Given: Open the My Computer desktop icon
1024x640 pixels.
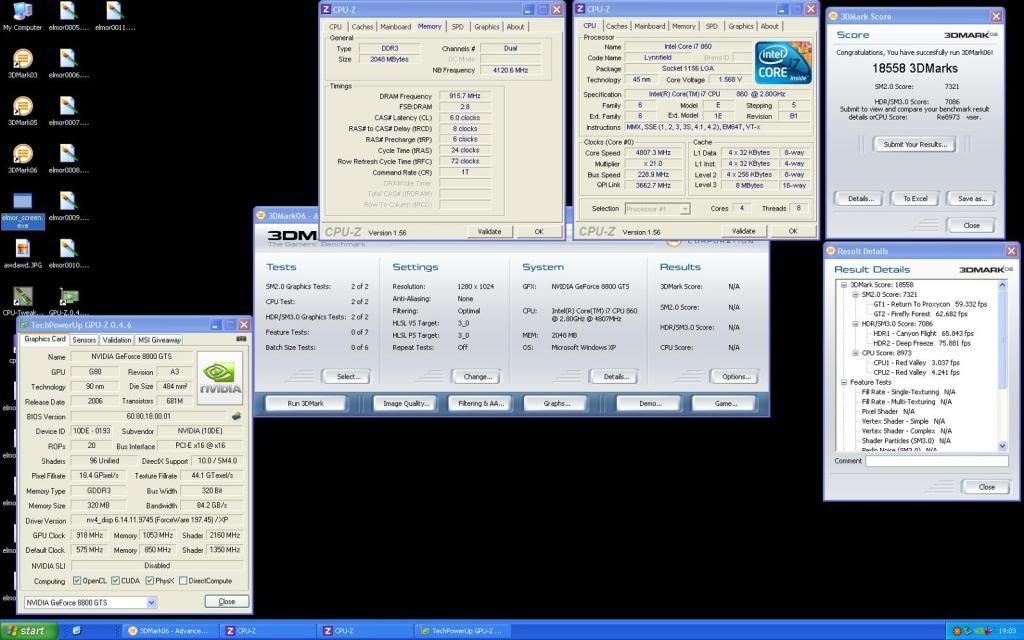Looking at the screenshot, I should (22, 13).
